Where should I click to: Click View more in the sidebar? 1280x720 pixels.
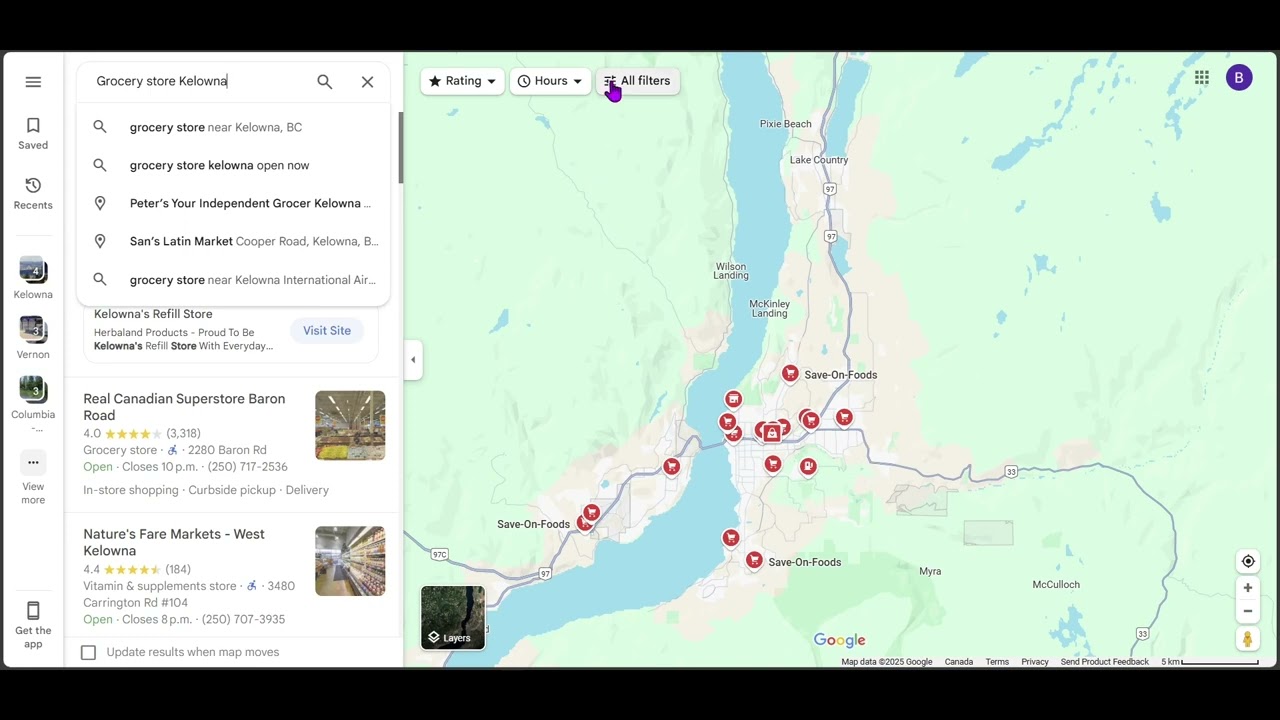point(33,478)
